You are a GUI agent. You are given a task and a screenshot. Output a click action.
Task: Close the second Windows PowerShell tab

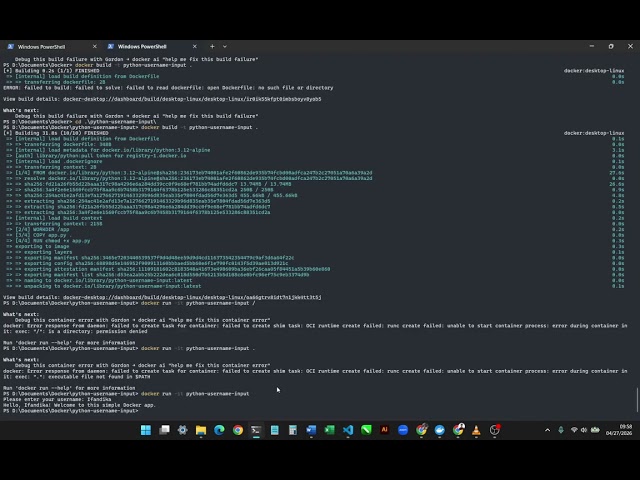(195, 47)
